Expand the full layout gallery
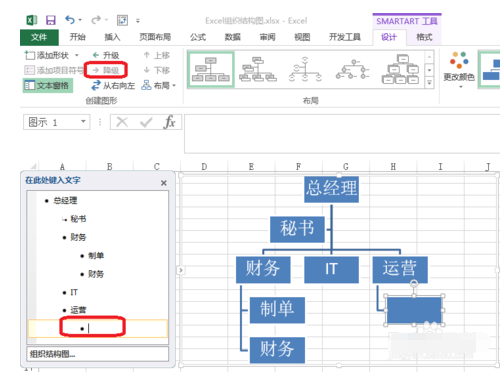This screenshot has height=372, width=502. pos(429,82)
